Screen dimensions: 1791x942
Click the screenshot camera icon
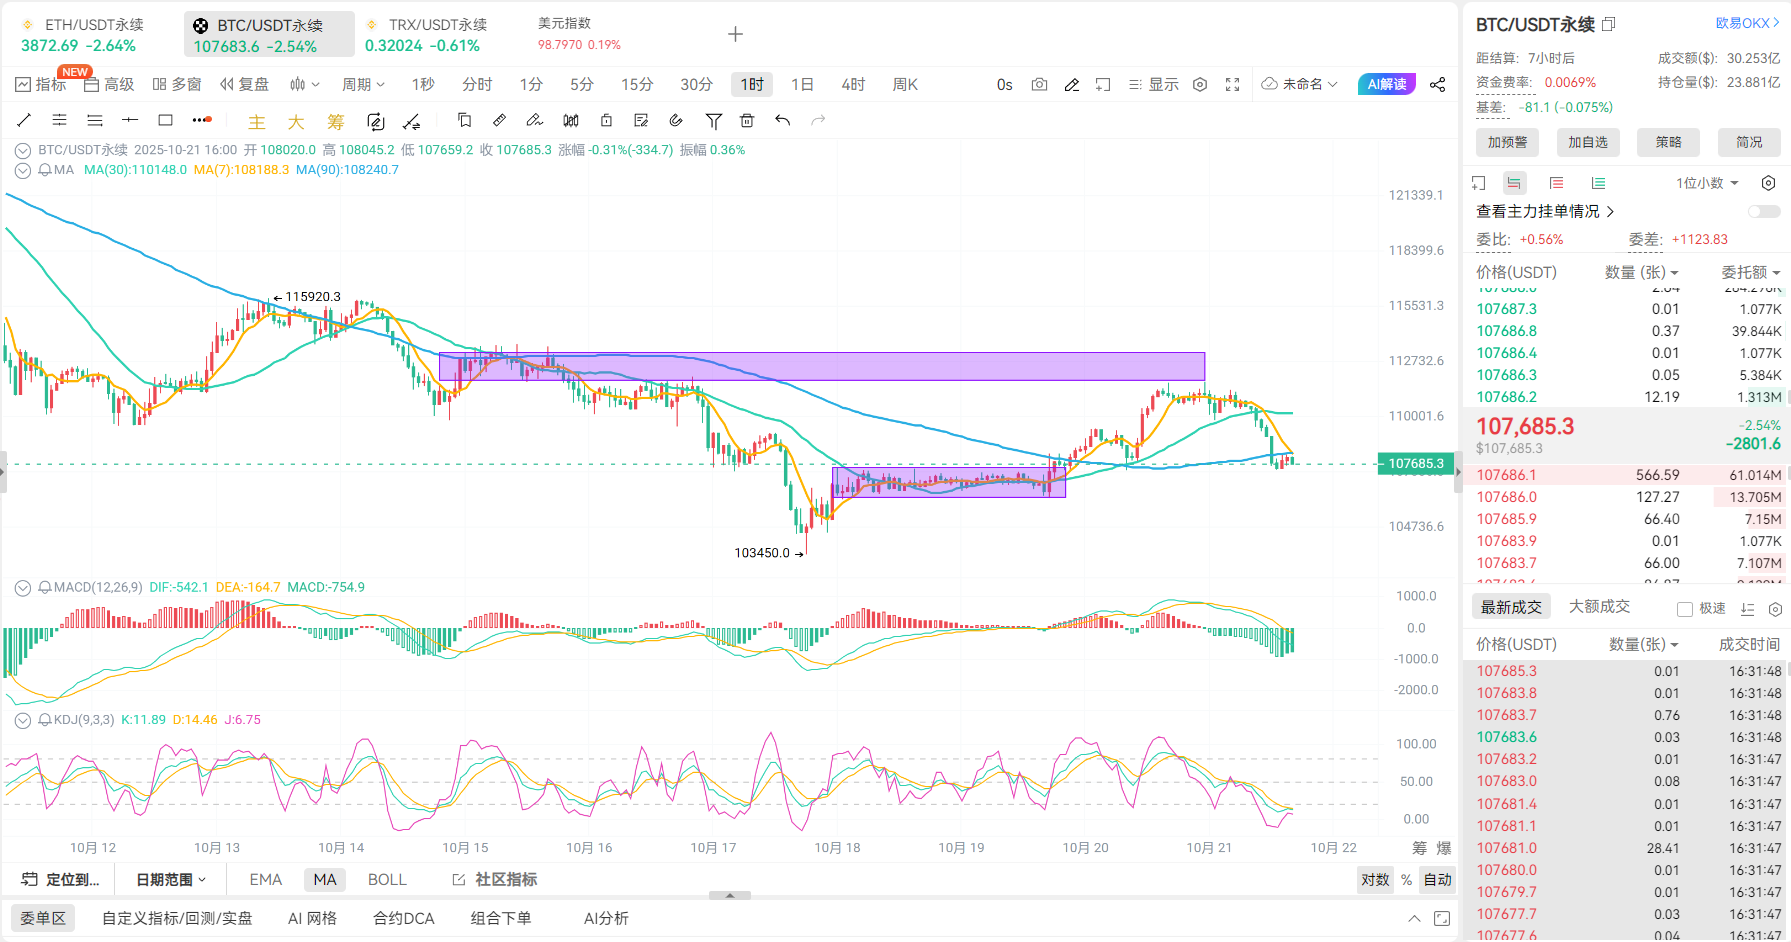[1039, 85]
